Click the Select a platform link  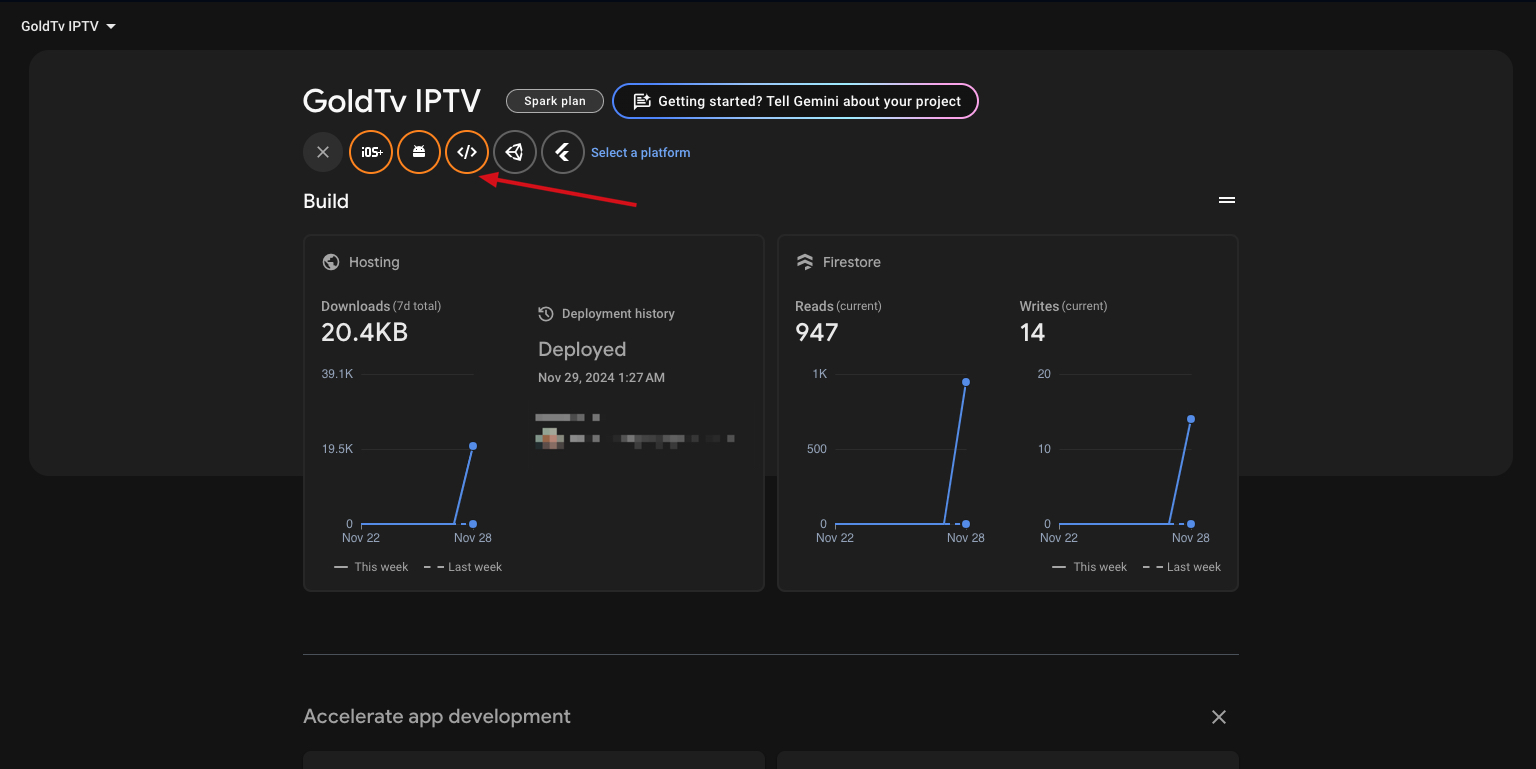point(641,153)
